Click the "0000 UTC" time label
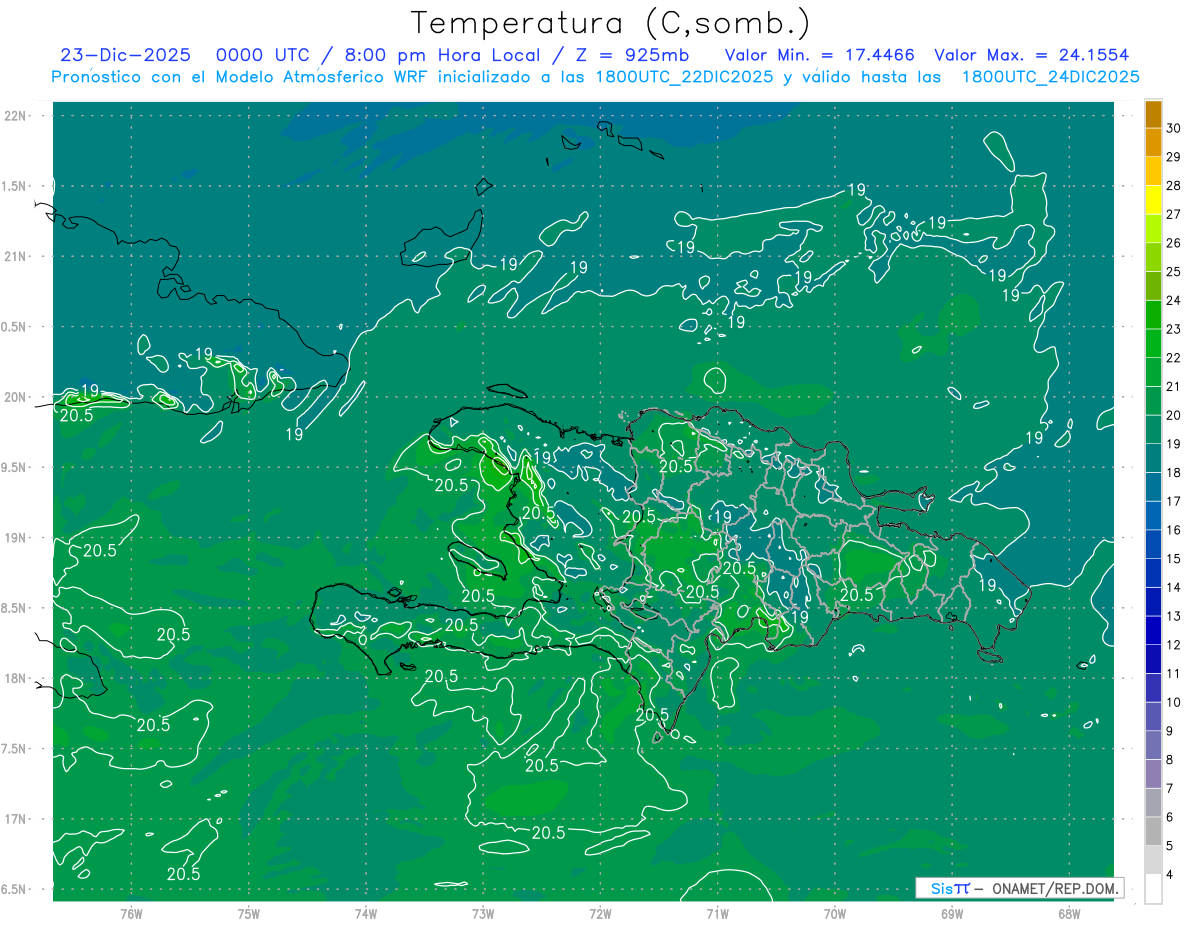Viewport: 1200px width, 927px height. pos(266,55)
